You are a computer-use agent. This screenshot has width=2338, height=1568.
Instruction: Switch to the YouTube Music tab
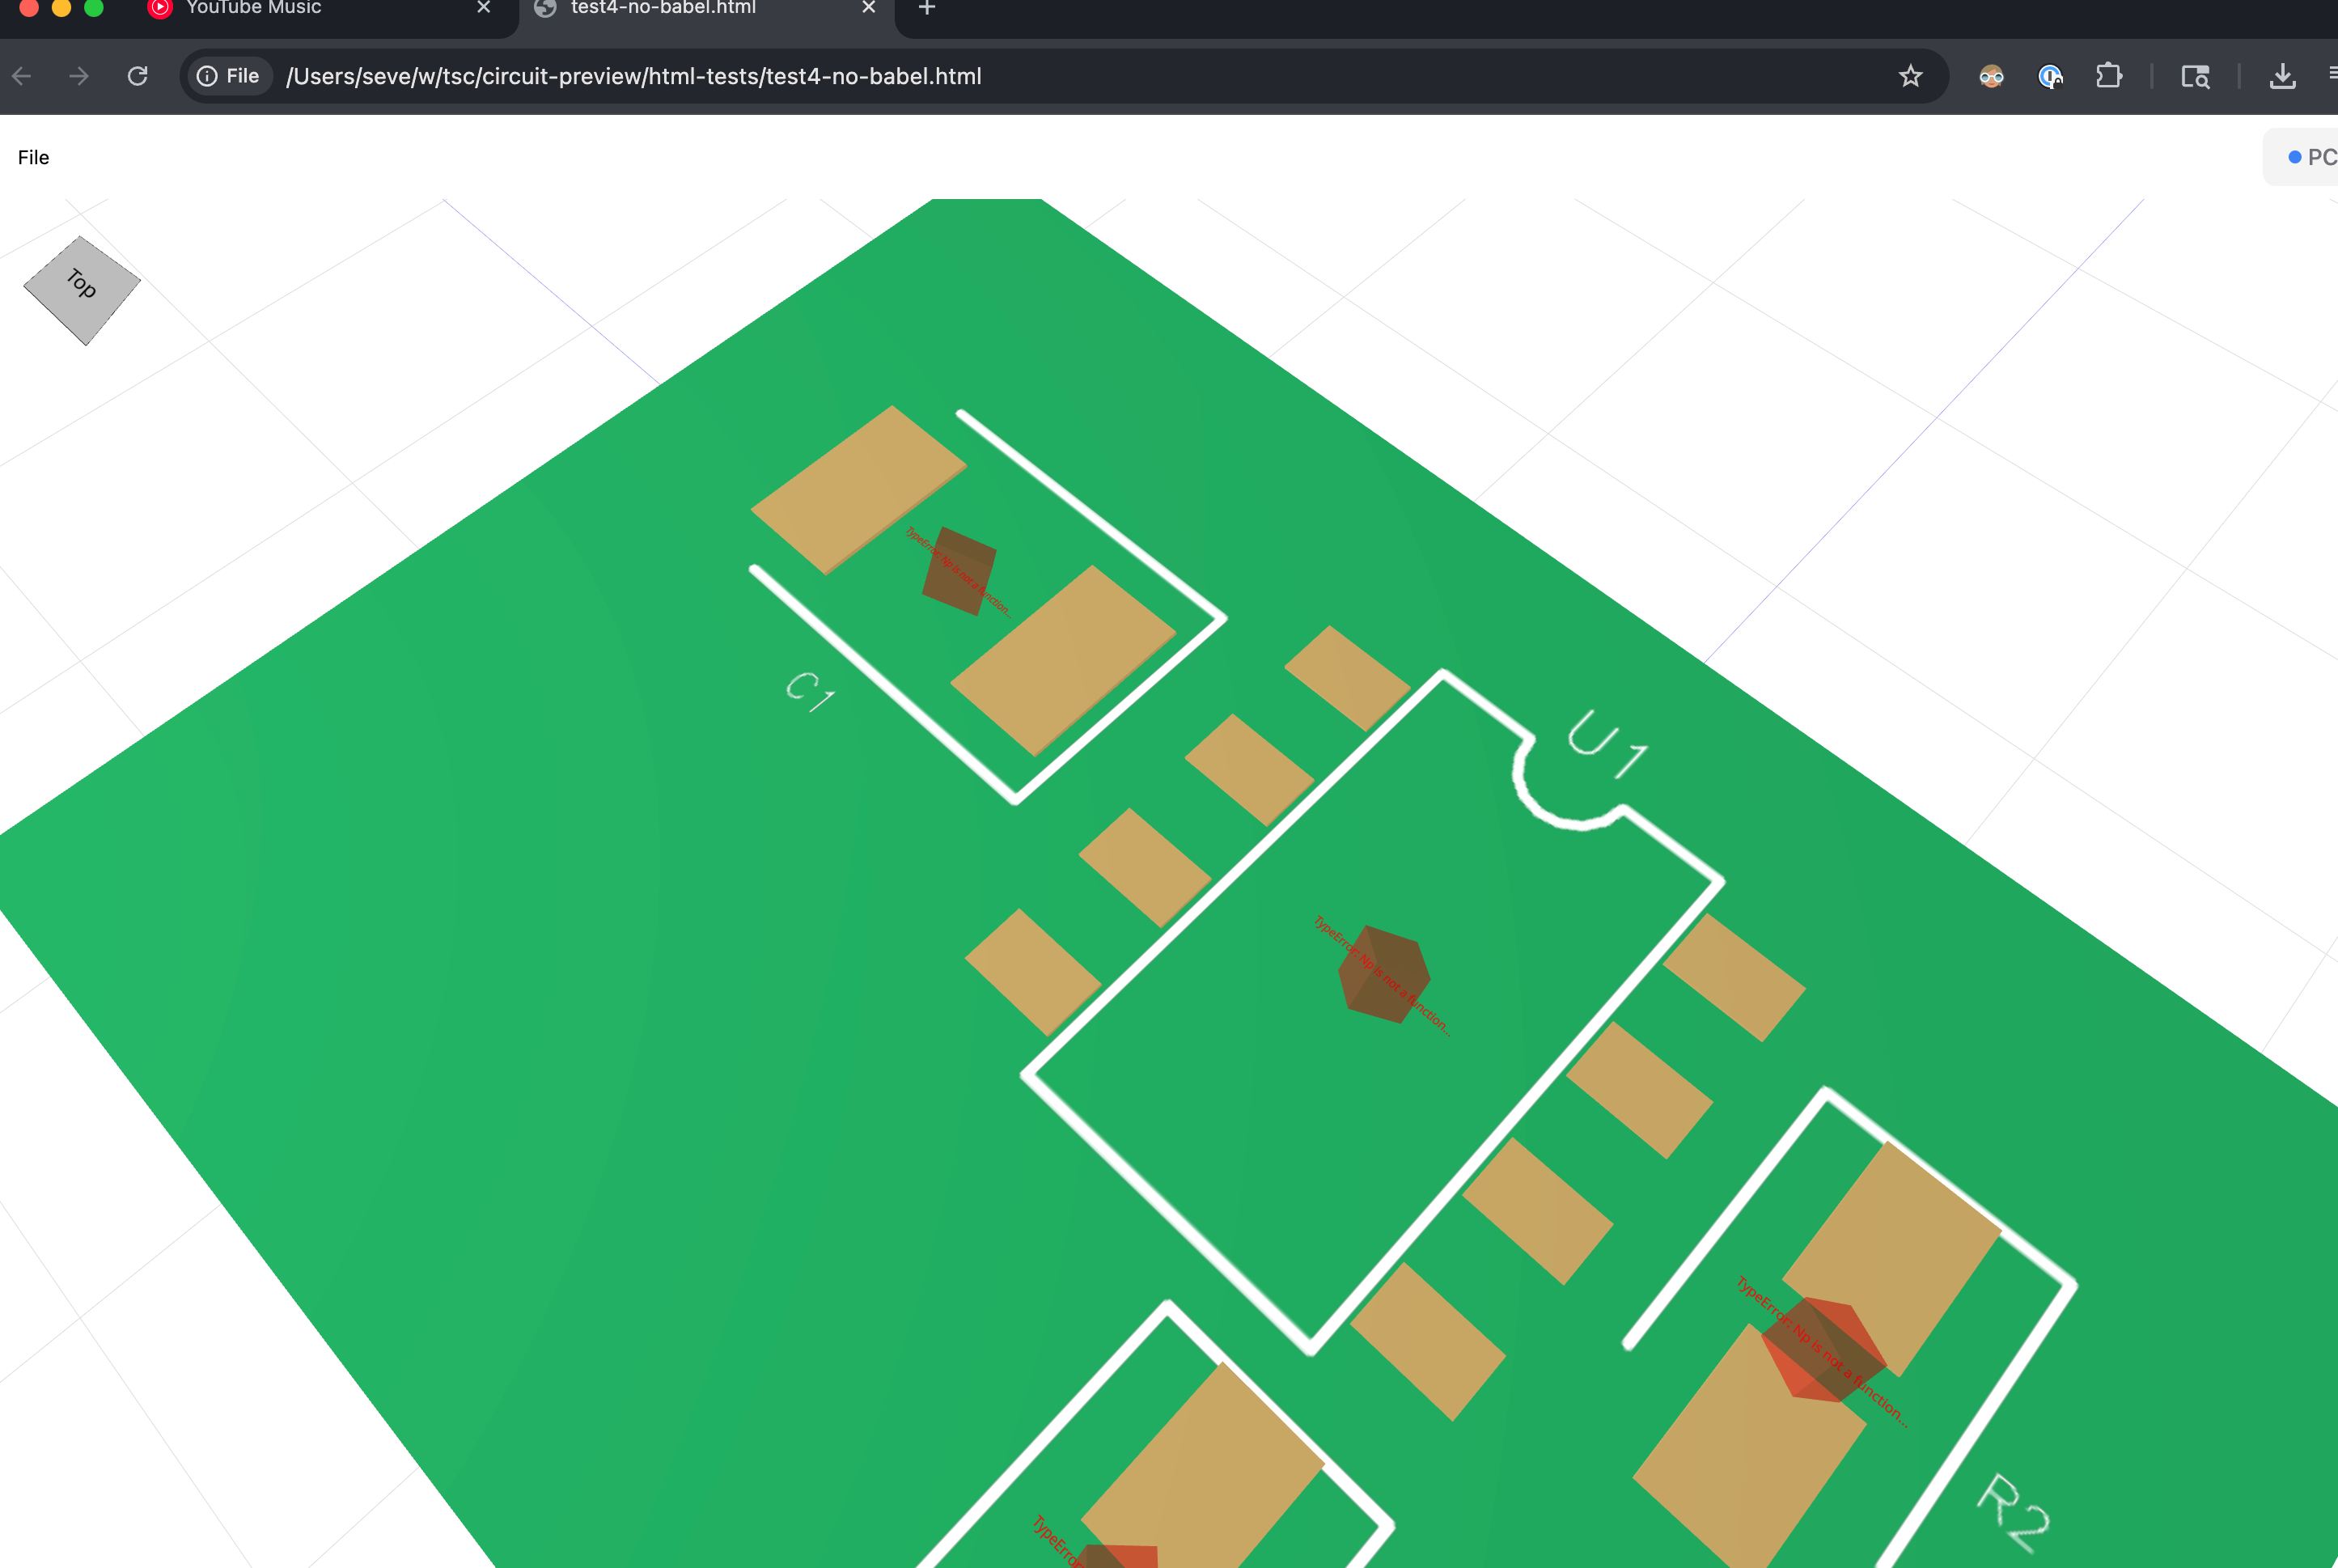point(254,8)
